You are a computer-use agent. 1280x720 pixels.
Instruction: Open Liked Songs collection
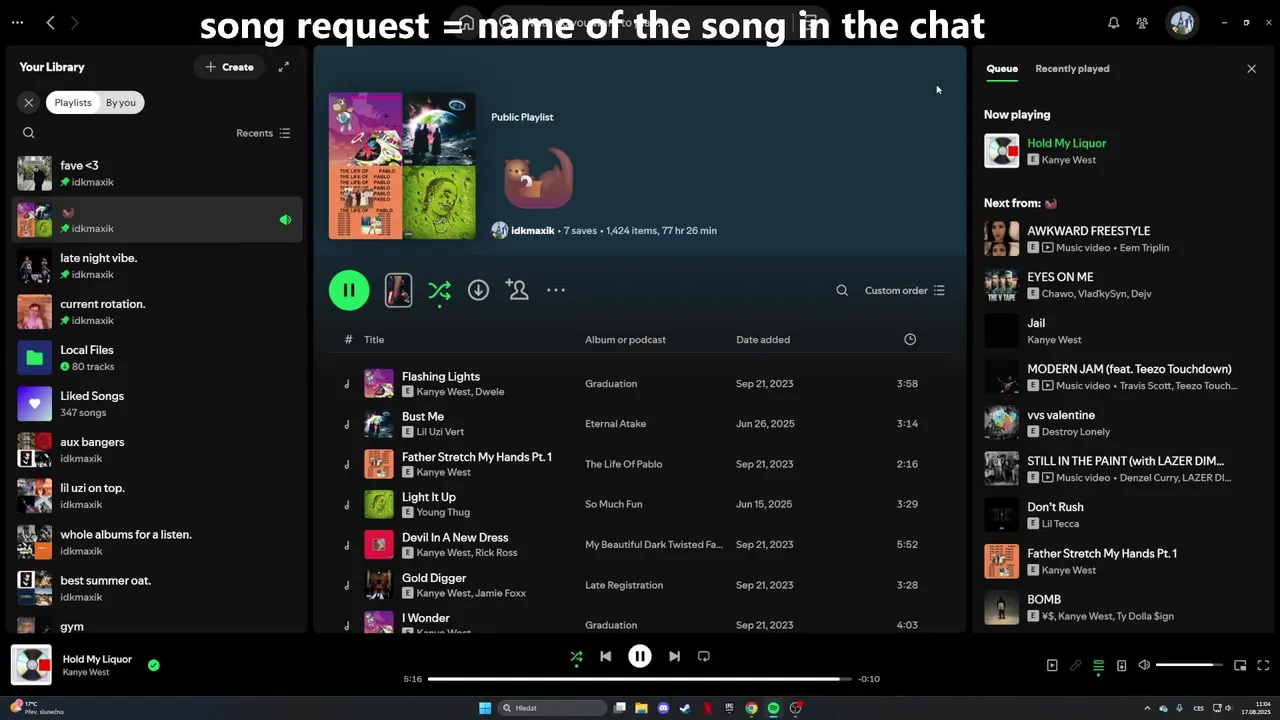[x=157, y=403]
